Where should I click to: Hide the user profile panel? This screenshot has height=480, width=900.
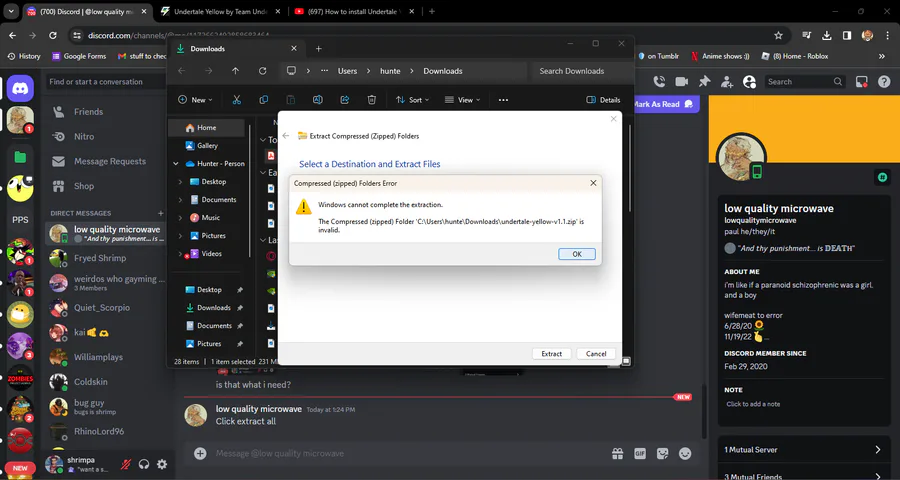tap(749, 82)
